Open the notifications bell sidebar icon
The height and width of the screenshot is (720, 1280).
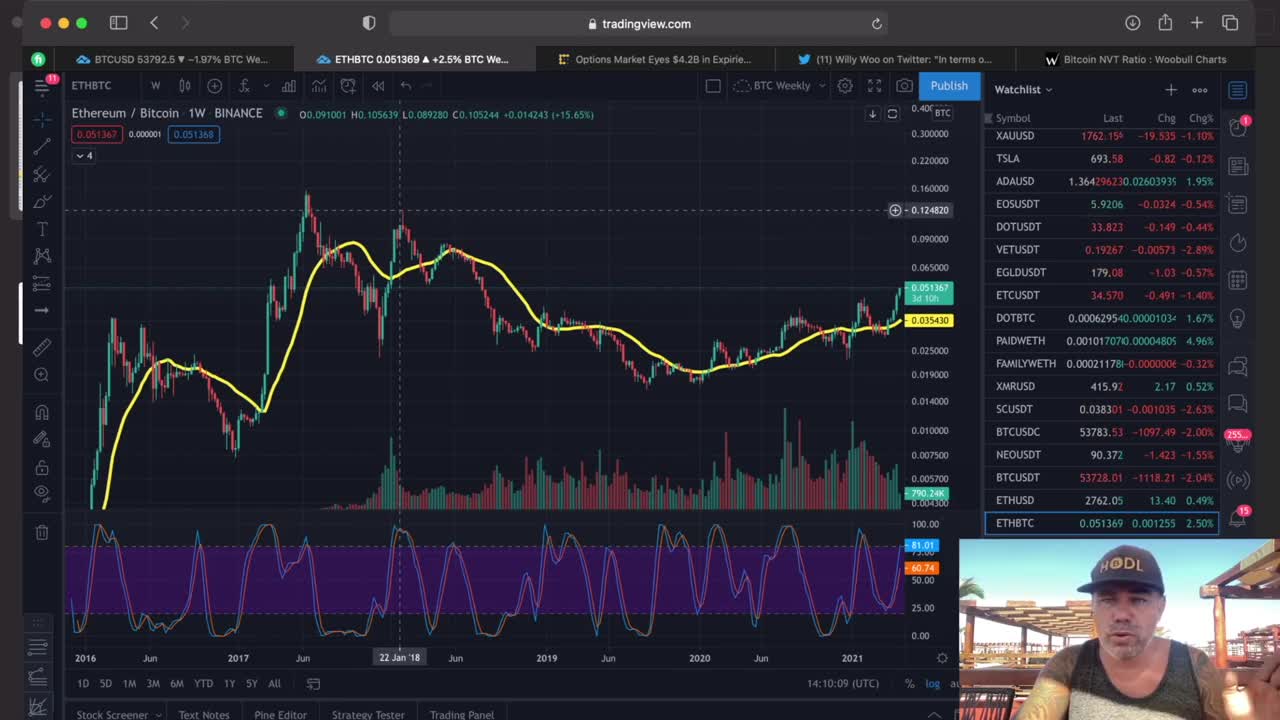[1237, 518]
